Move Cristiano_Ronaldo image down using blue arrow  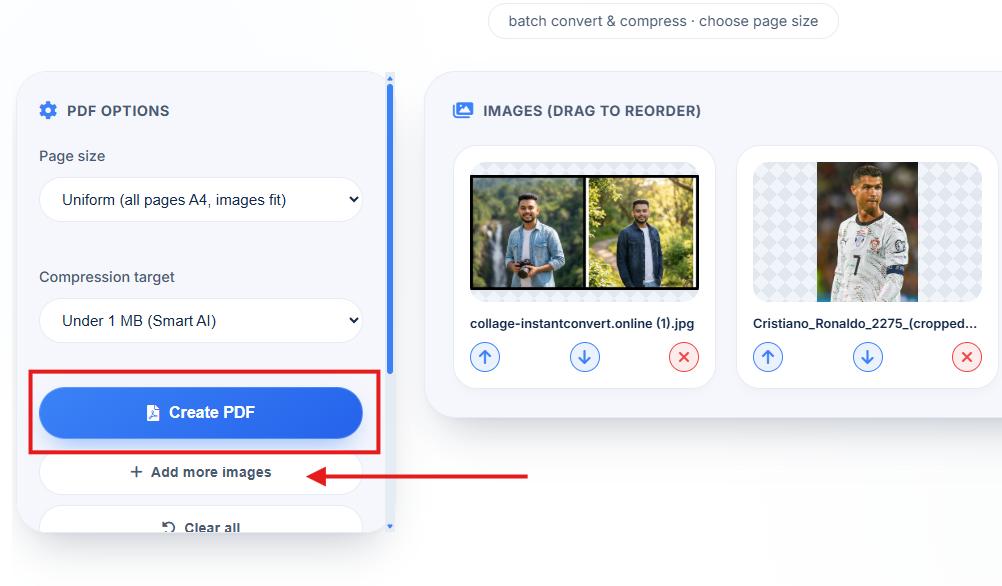click(x=867, y=357)
